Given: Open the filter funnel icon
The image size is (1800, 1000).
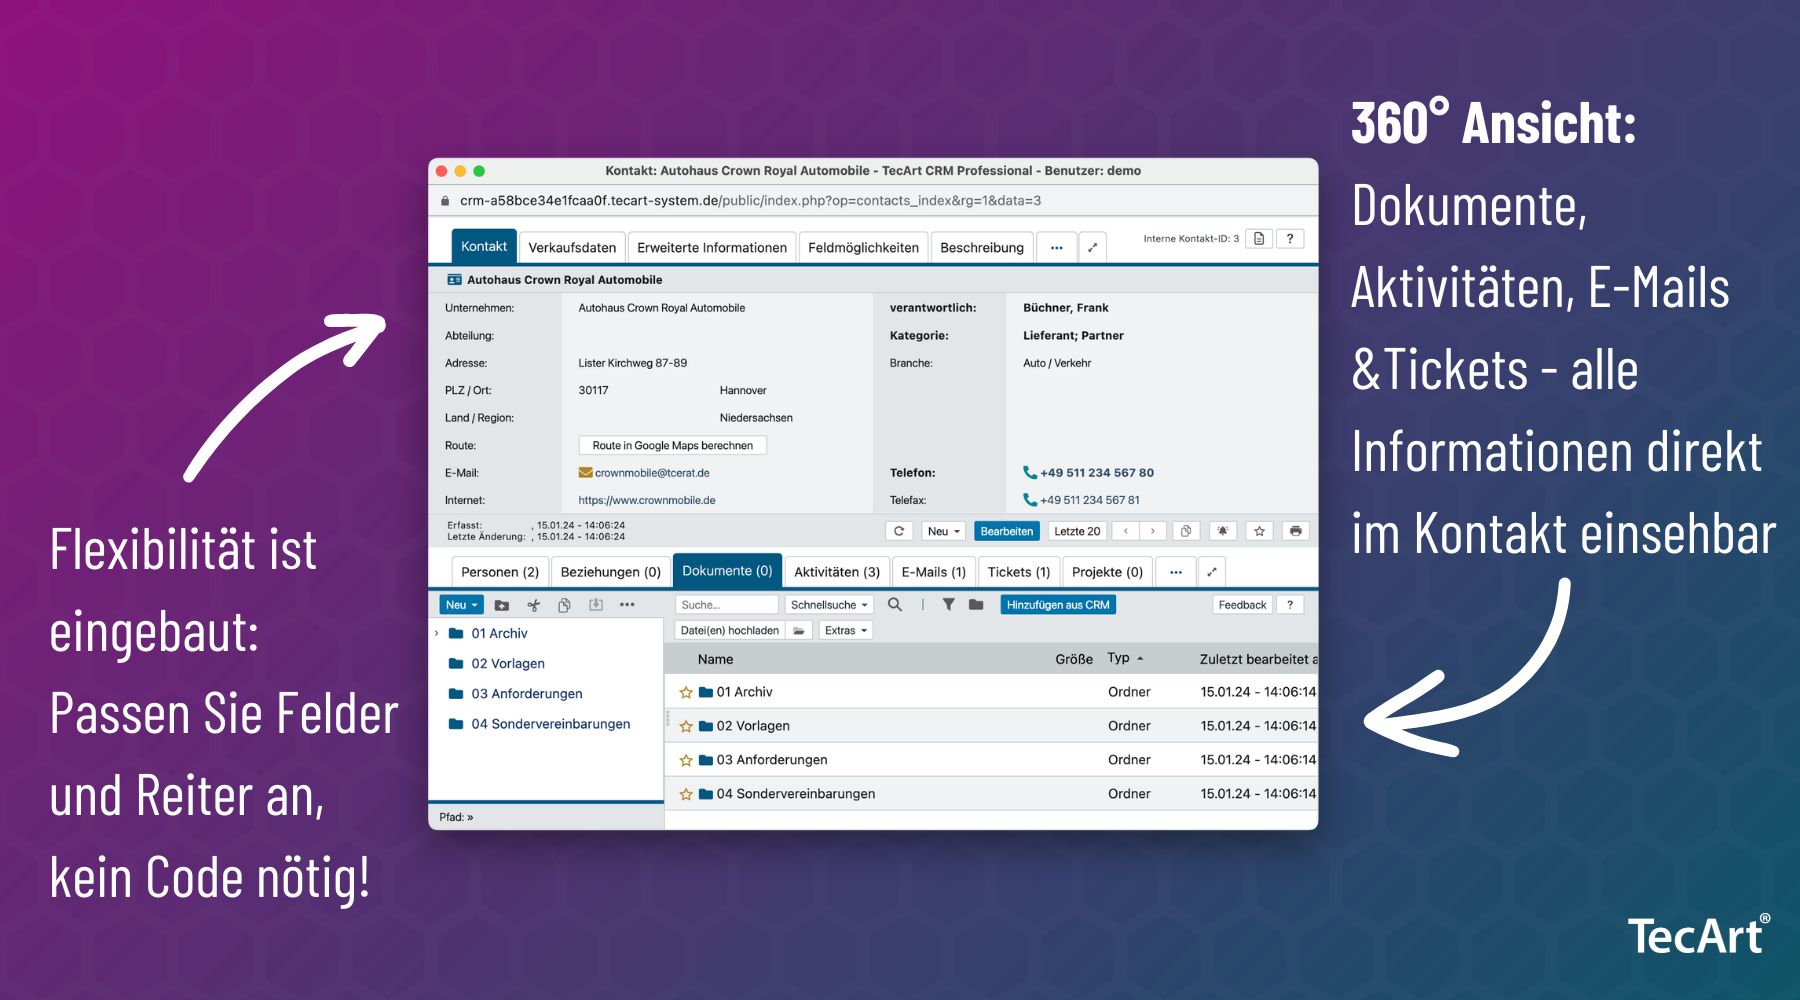Looking at the screenshot, I should click(x=948, y=604).
